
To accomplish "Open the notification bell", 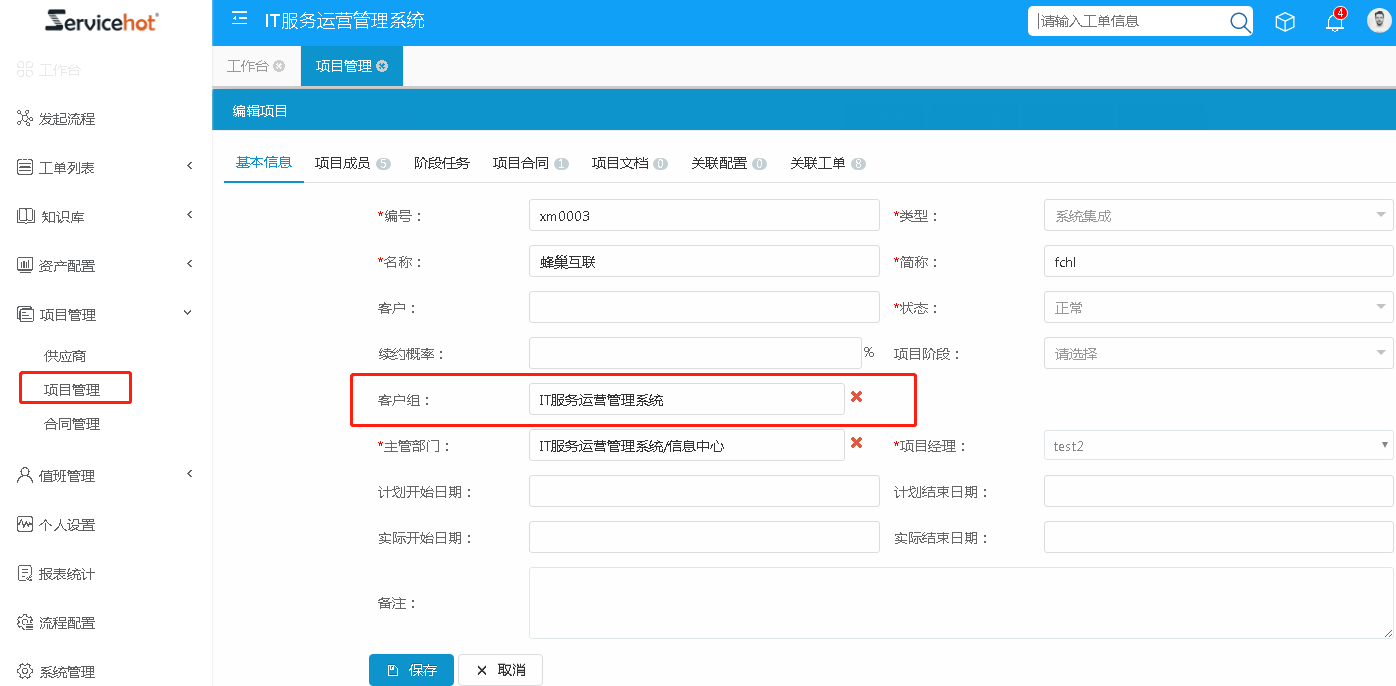I will click(1334, 22).
